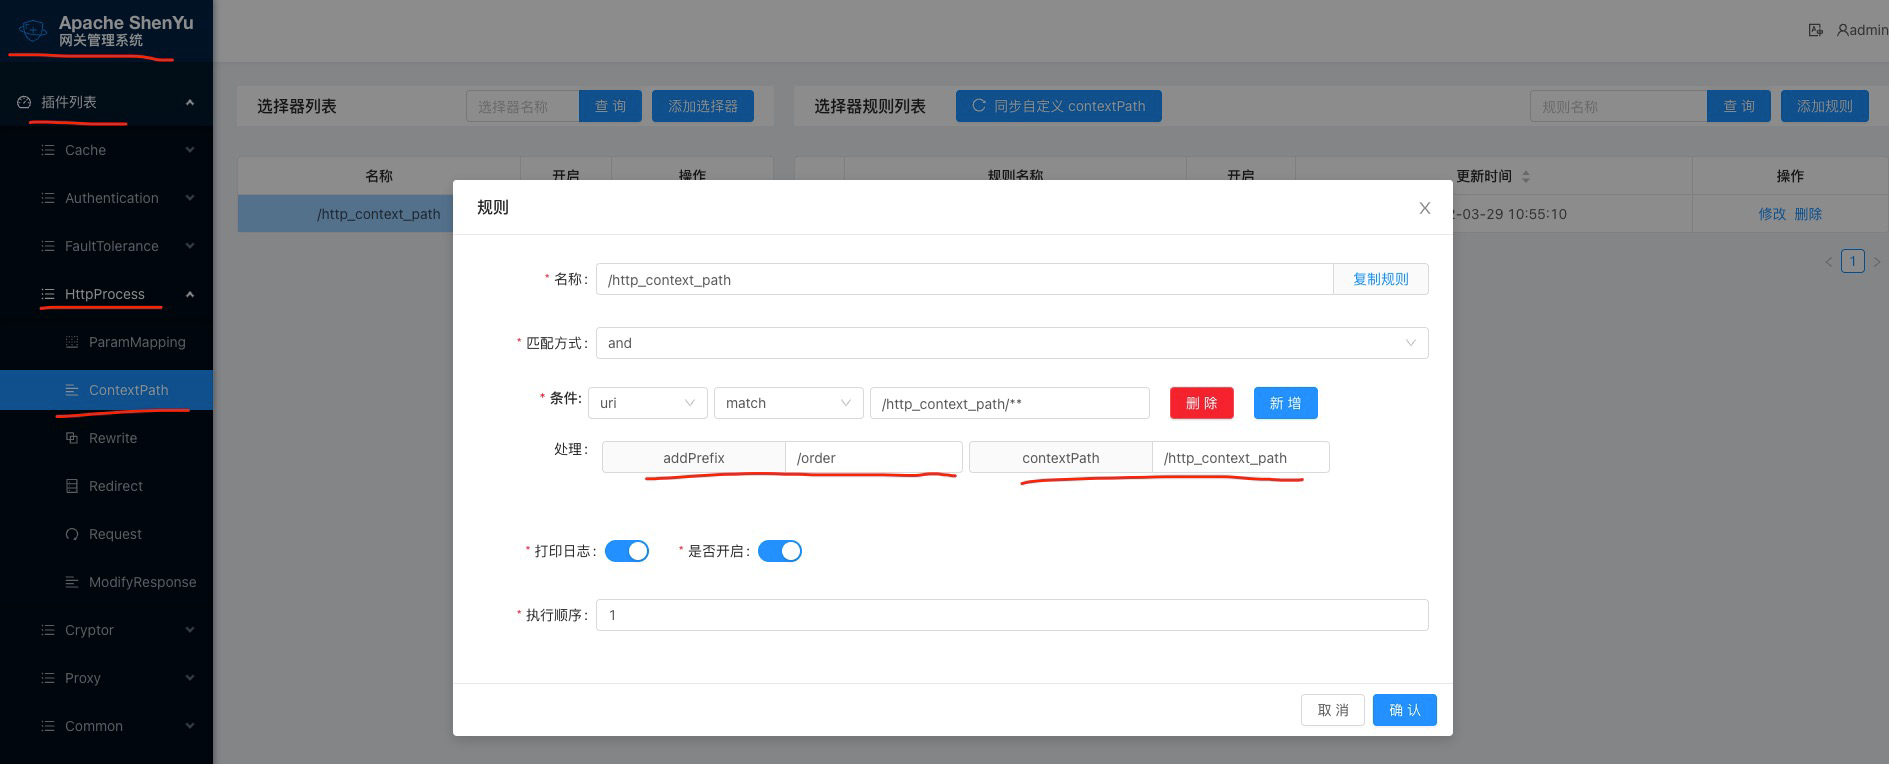
Task: Click the blue 确认 confirm button
Action: 1404,710
